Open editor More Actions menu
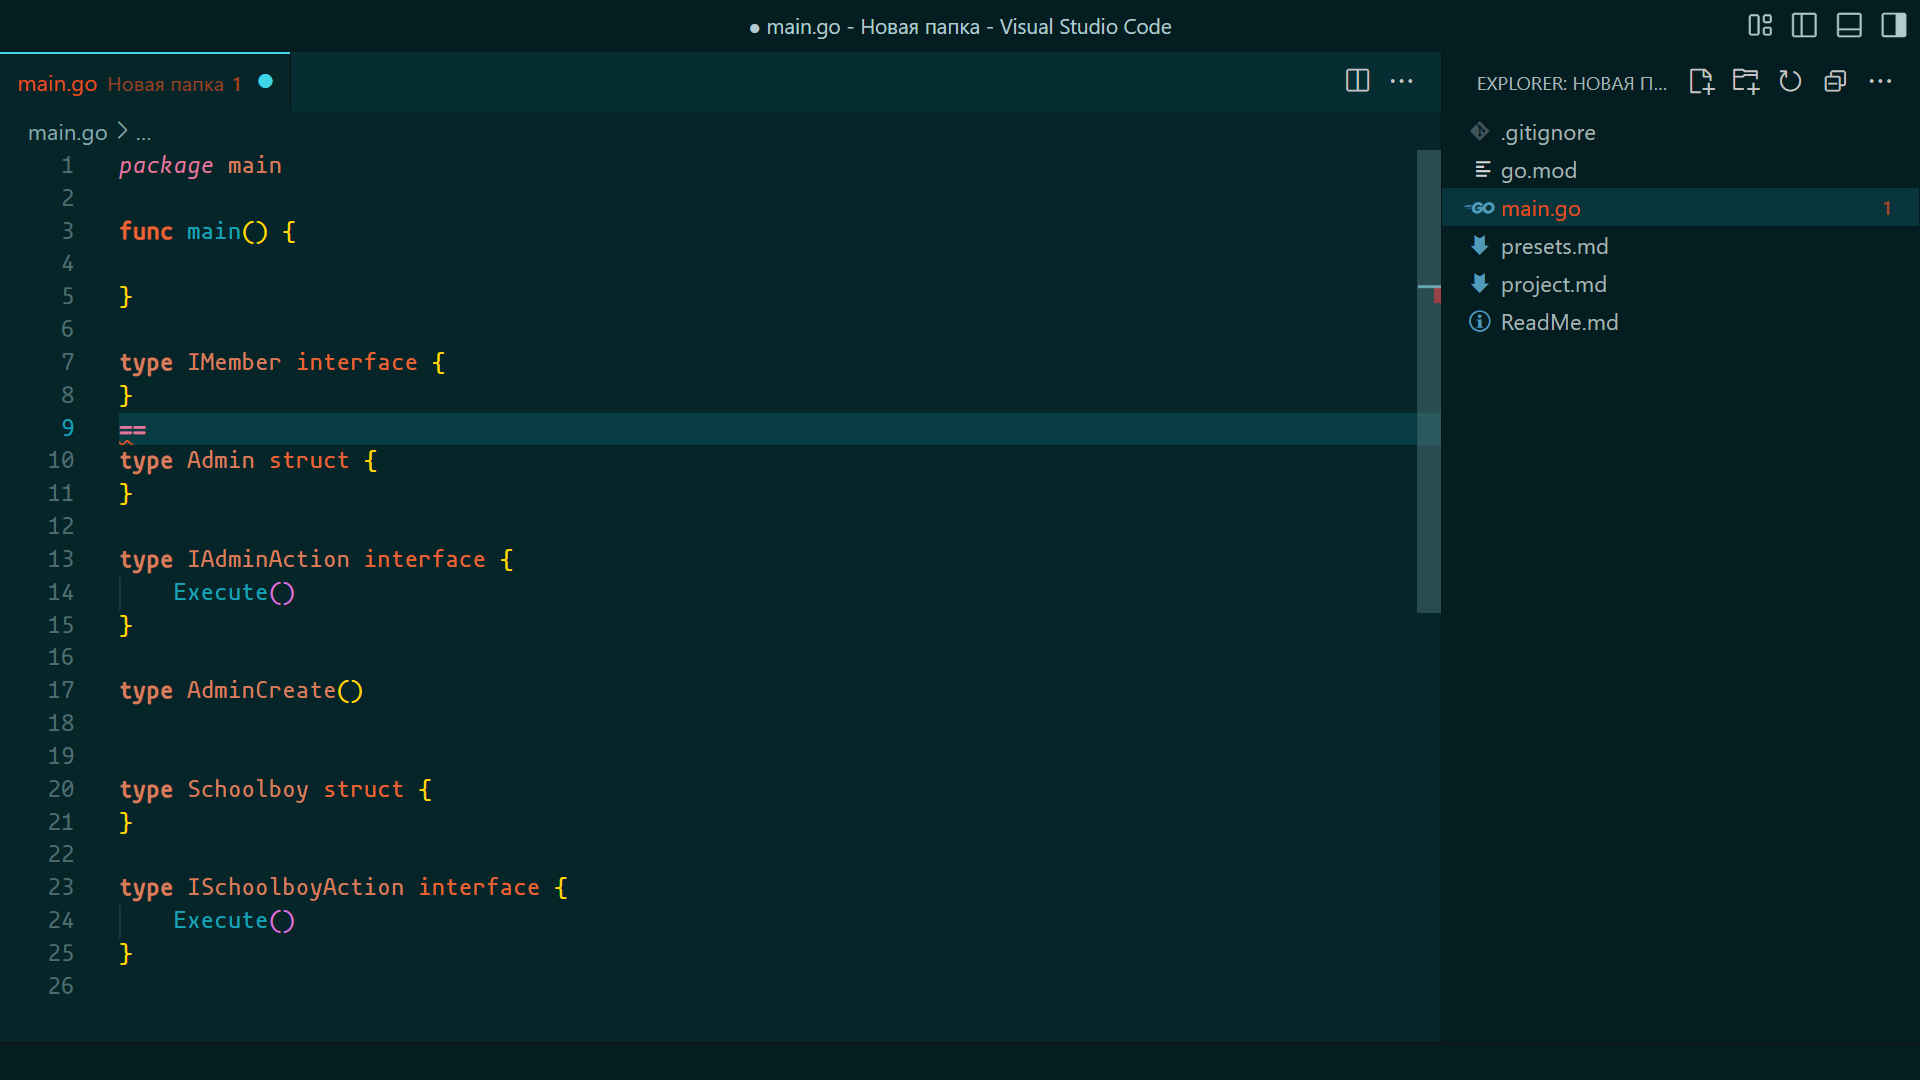Viewport: 1920px width, 1080px height. click(1402, 81)
